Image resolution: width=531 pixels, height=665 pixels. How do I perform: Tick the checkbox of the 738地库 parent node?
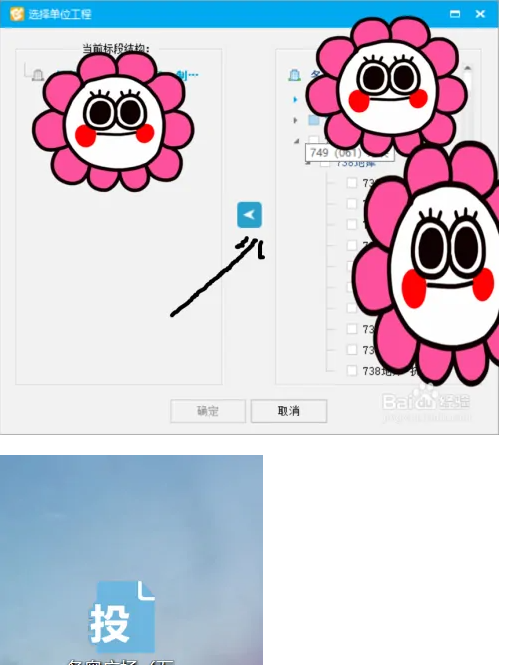tap(324, 163)
